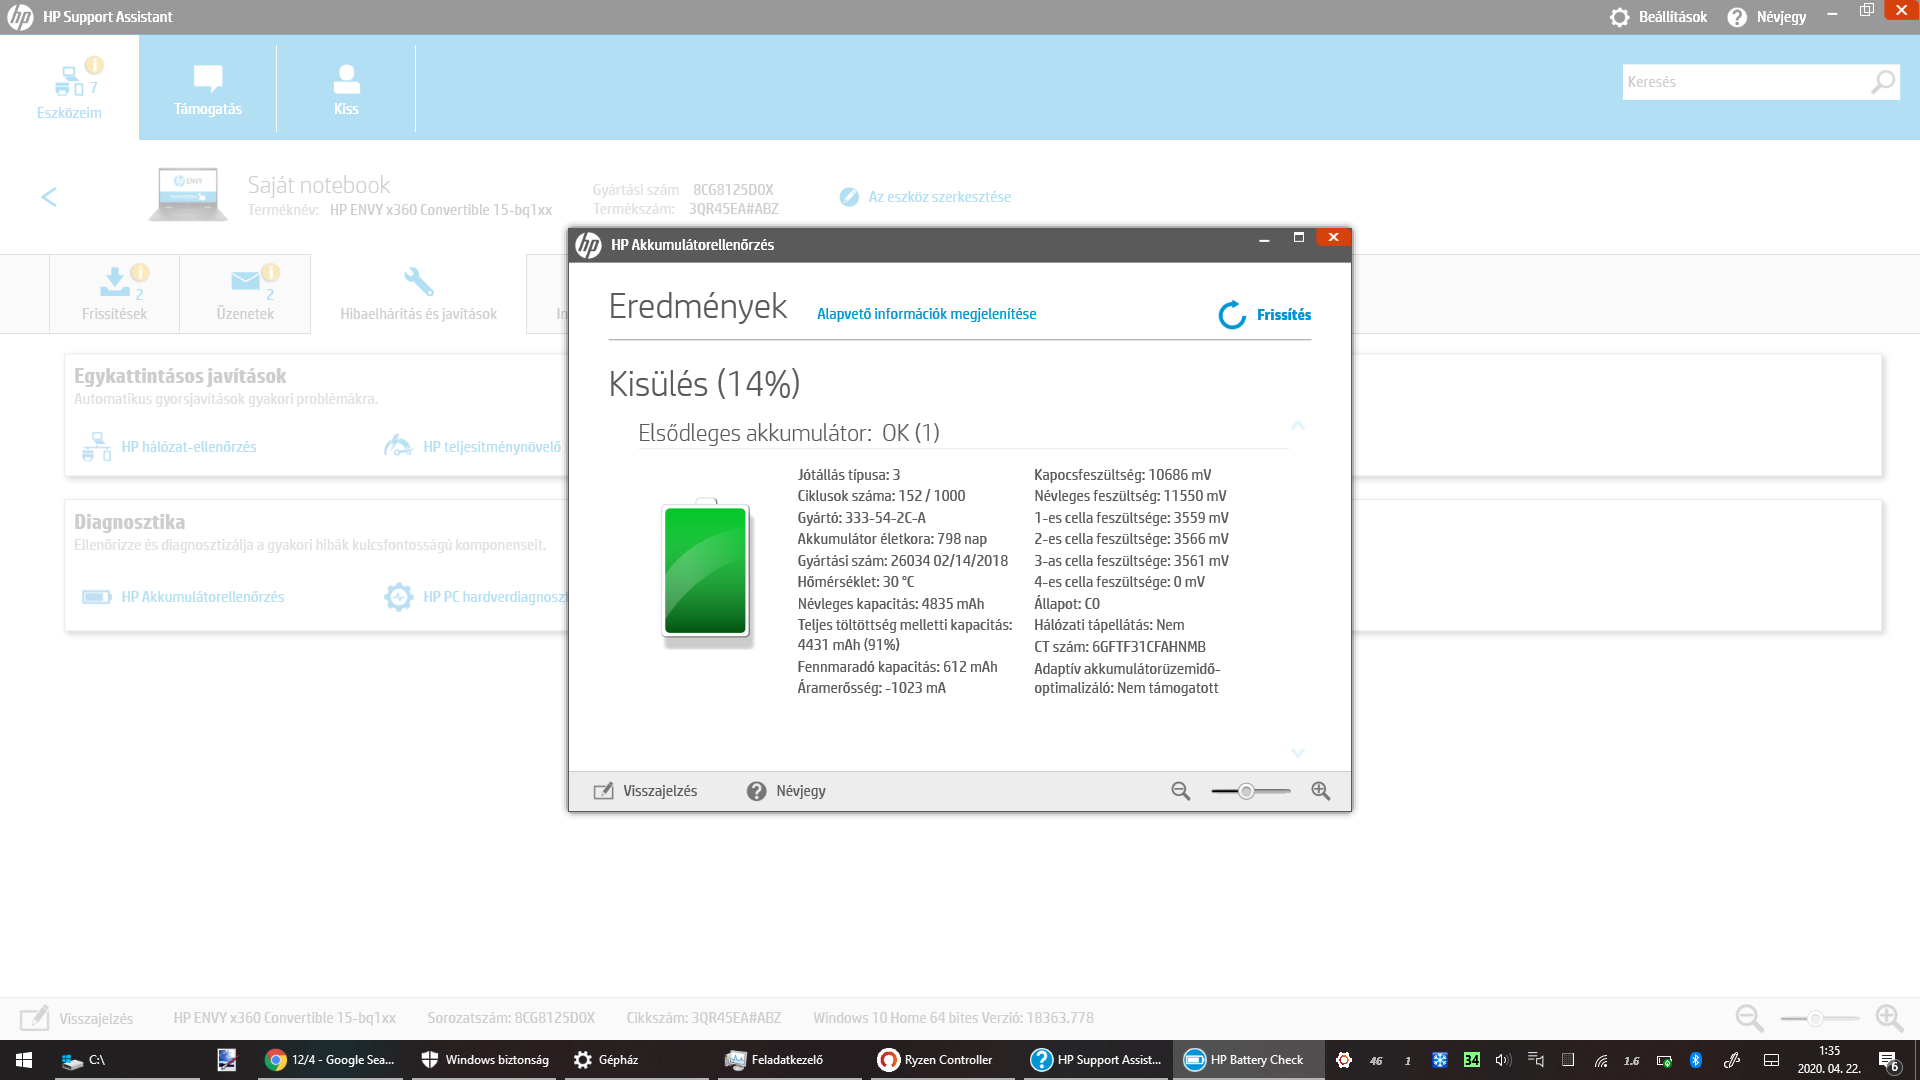1920x1080 pixels.
Task: Click Az eszköz szerkesztése link
Action: coord(925,197)
